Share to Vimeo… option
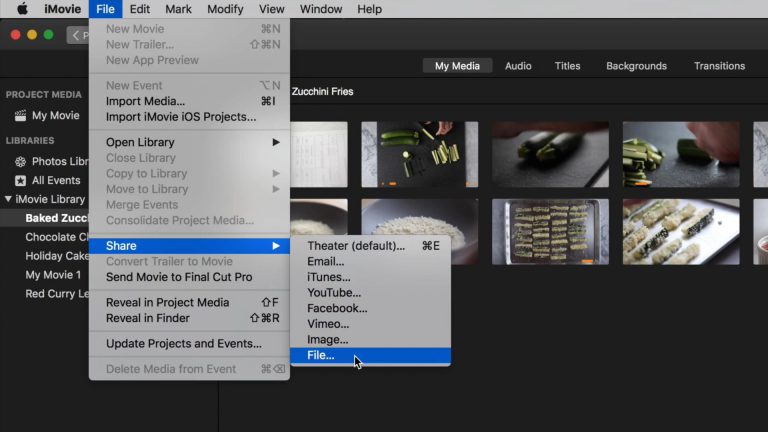This screenshot has width=768, height=432. (x=370, y=324)
